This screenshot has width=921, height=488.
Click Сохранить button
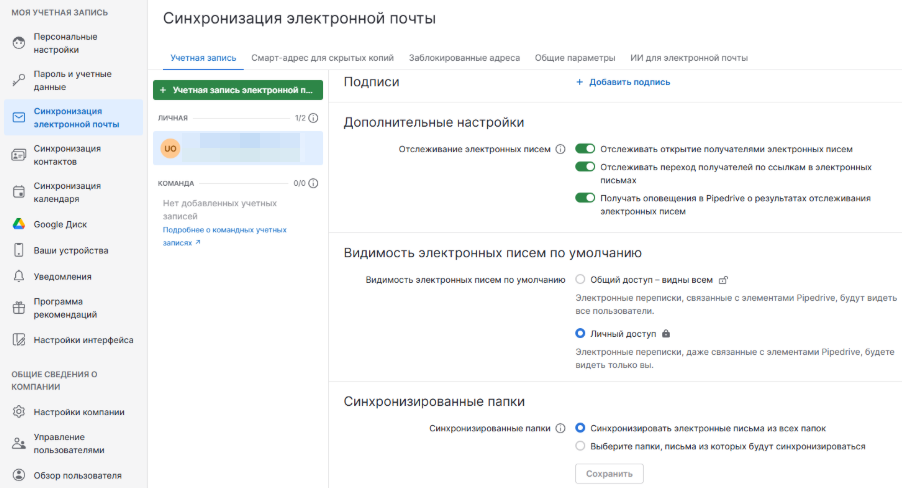609,473
